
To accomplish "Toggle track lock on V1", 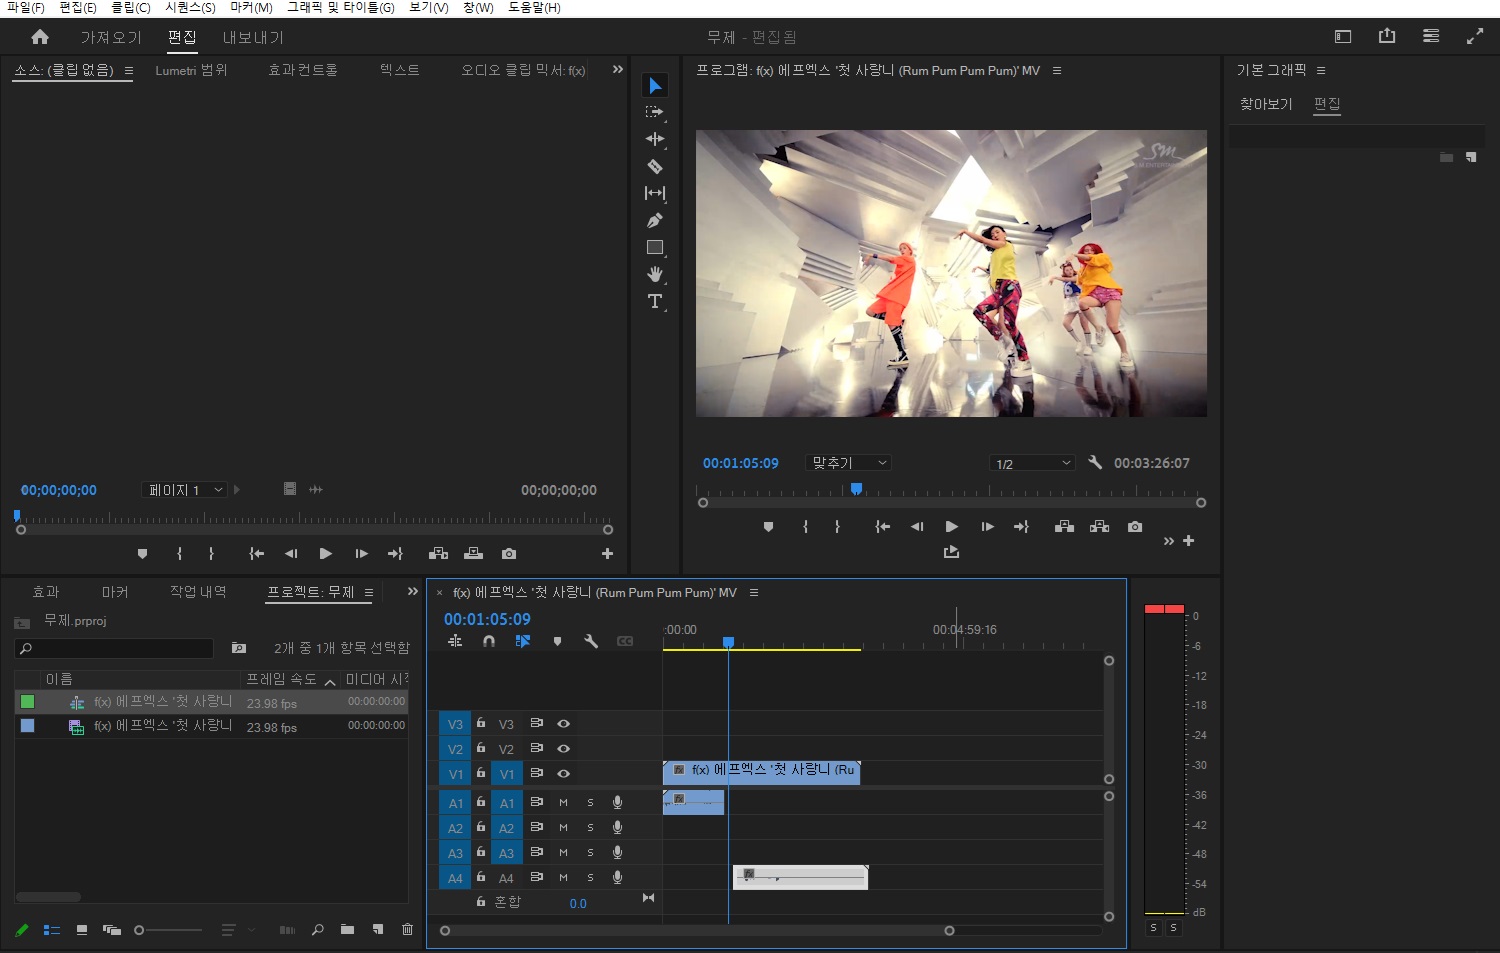I will (x=481, y=772).
